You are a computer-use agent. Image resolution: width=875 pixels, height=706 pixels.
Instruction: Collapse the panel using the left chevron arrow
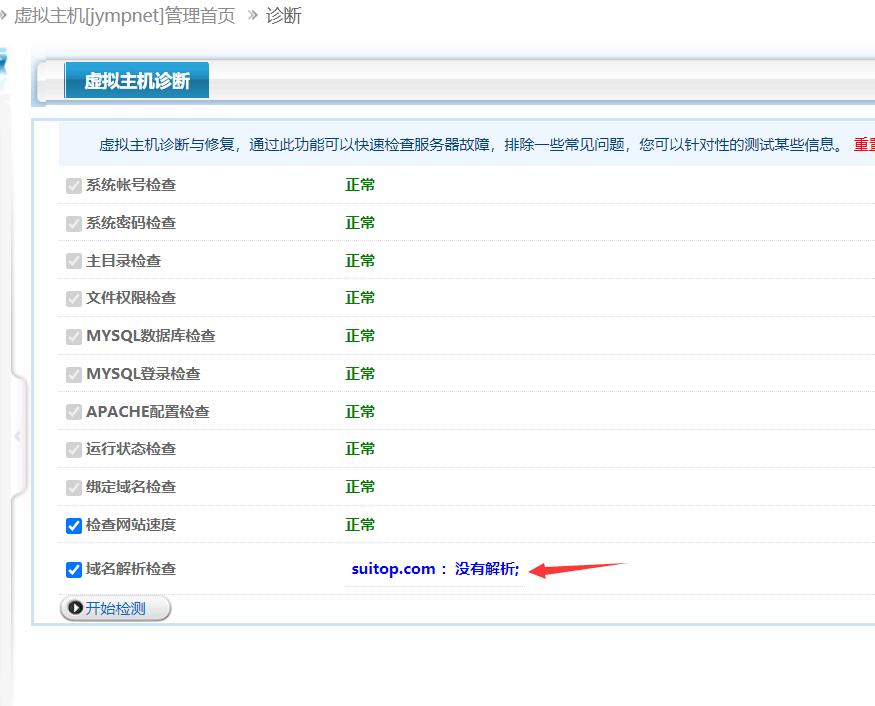pyautogui.click(x=17, y=436)
